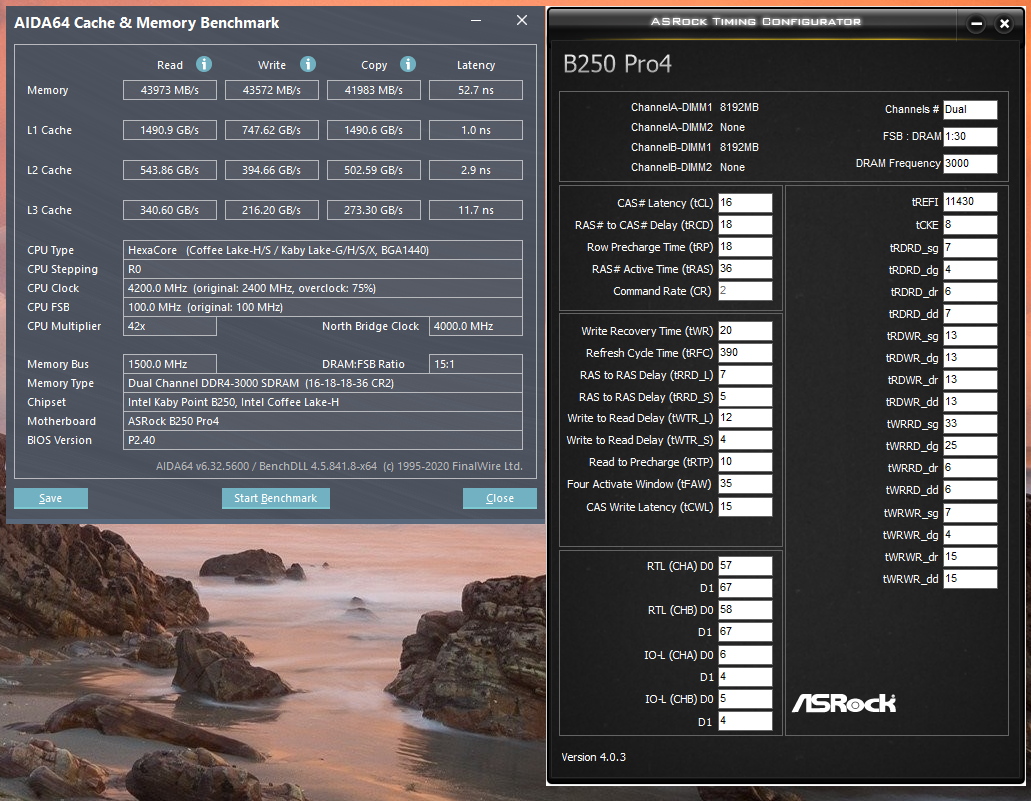The image size is (1031, 801).
Task: Select the L3 Cache Copy 273.30 GB/s cell
Action: [373, 210]
